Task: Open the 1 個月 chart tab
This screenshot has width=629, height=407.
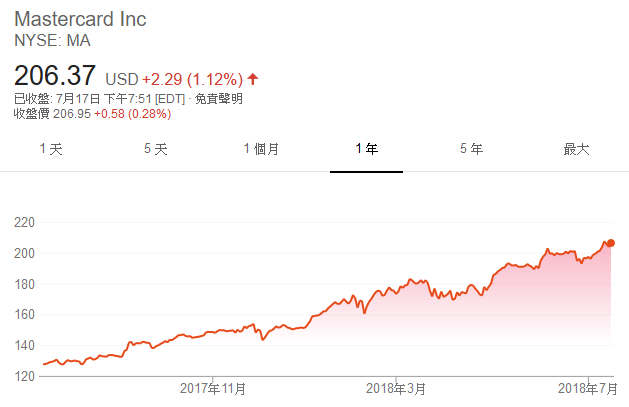Action: point(261,149)
